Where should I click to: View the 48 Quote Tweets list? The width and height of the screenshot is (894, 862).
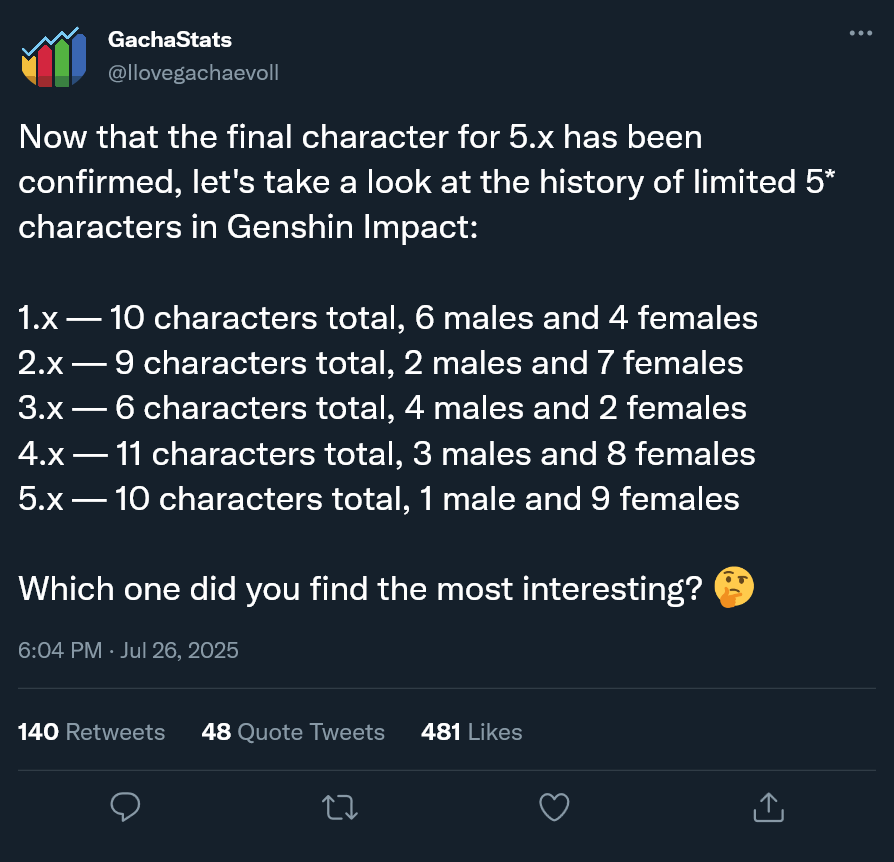[293, 732]
